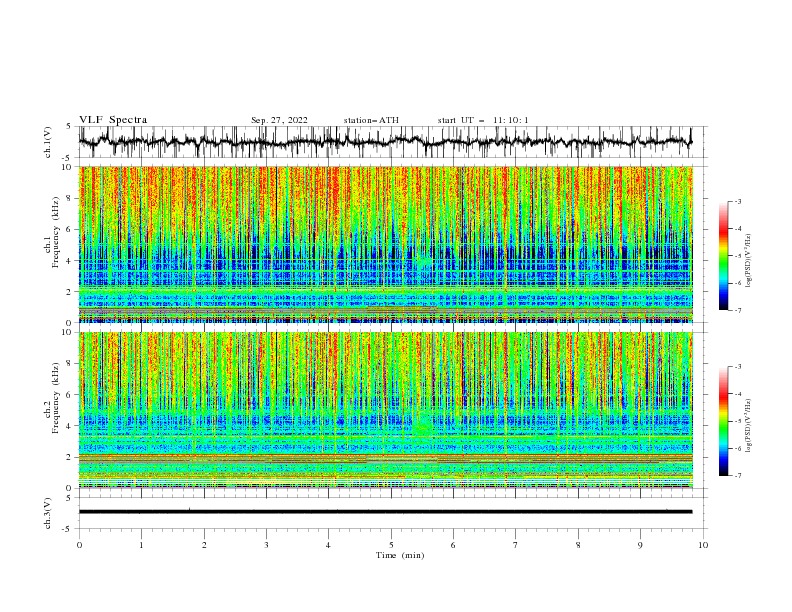Click time axis tick label "4"
This screenshot has height=612, width=792.
(328, 545)
